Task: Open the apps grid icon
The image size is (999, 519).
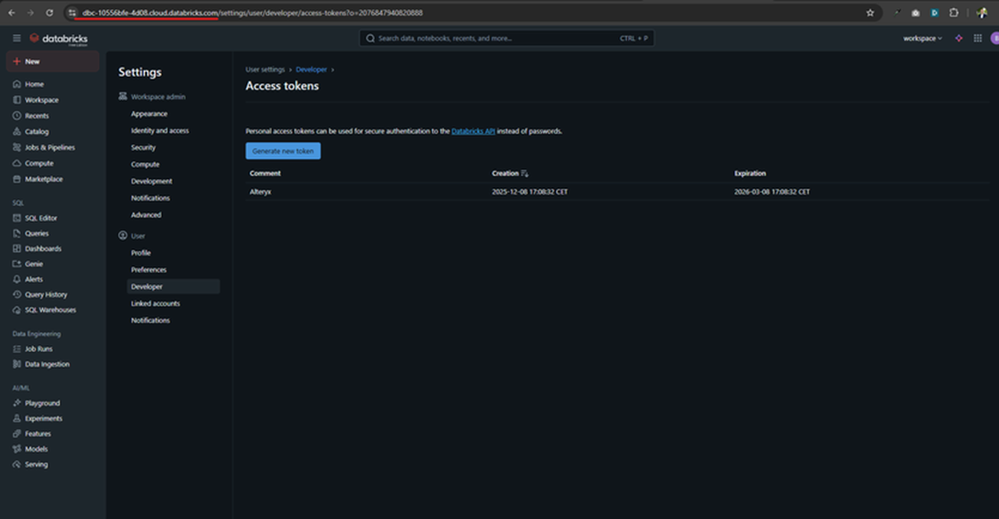Action: [x=977, y=38]
